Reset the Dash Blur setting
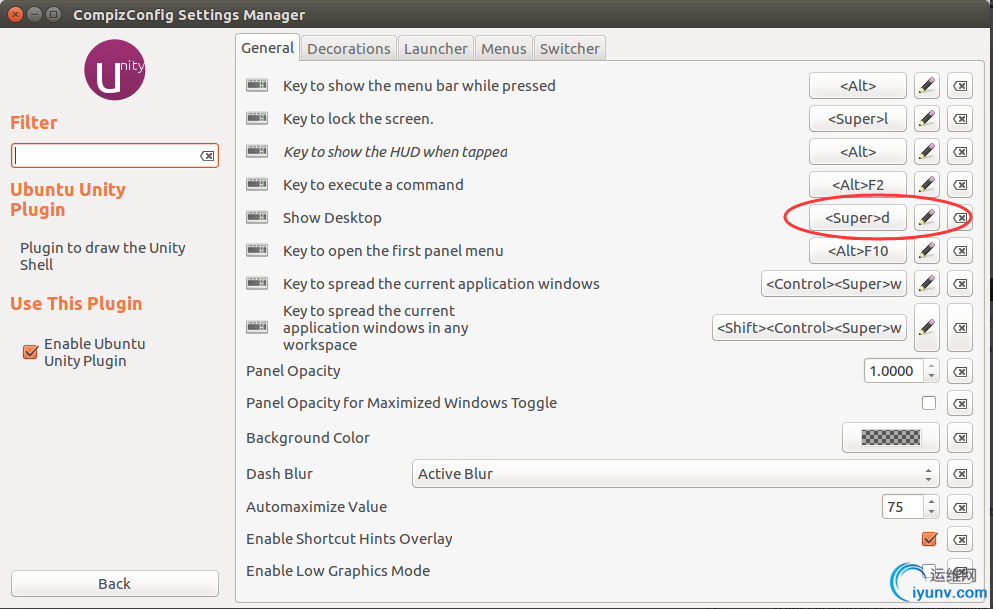 (x=960, y=474)
